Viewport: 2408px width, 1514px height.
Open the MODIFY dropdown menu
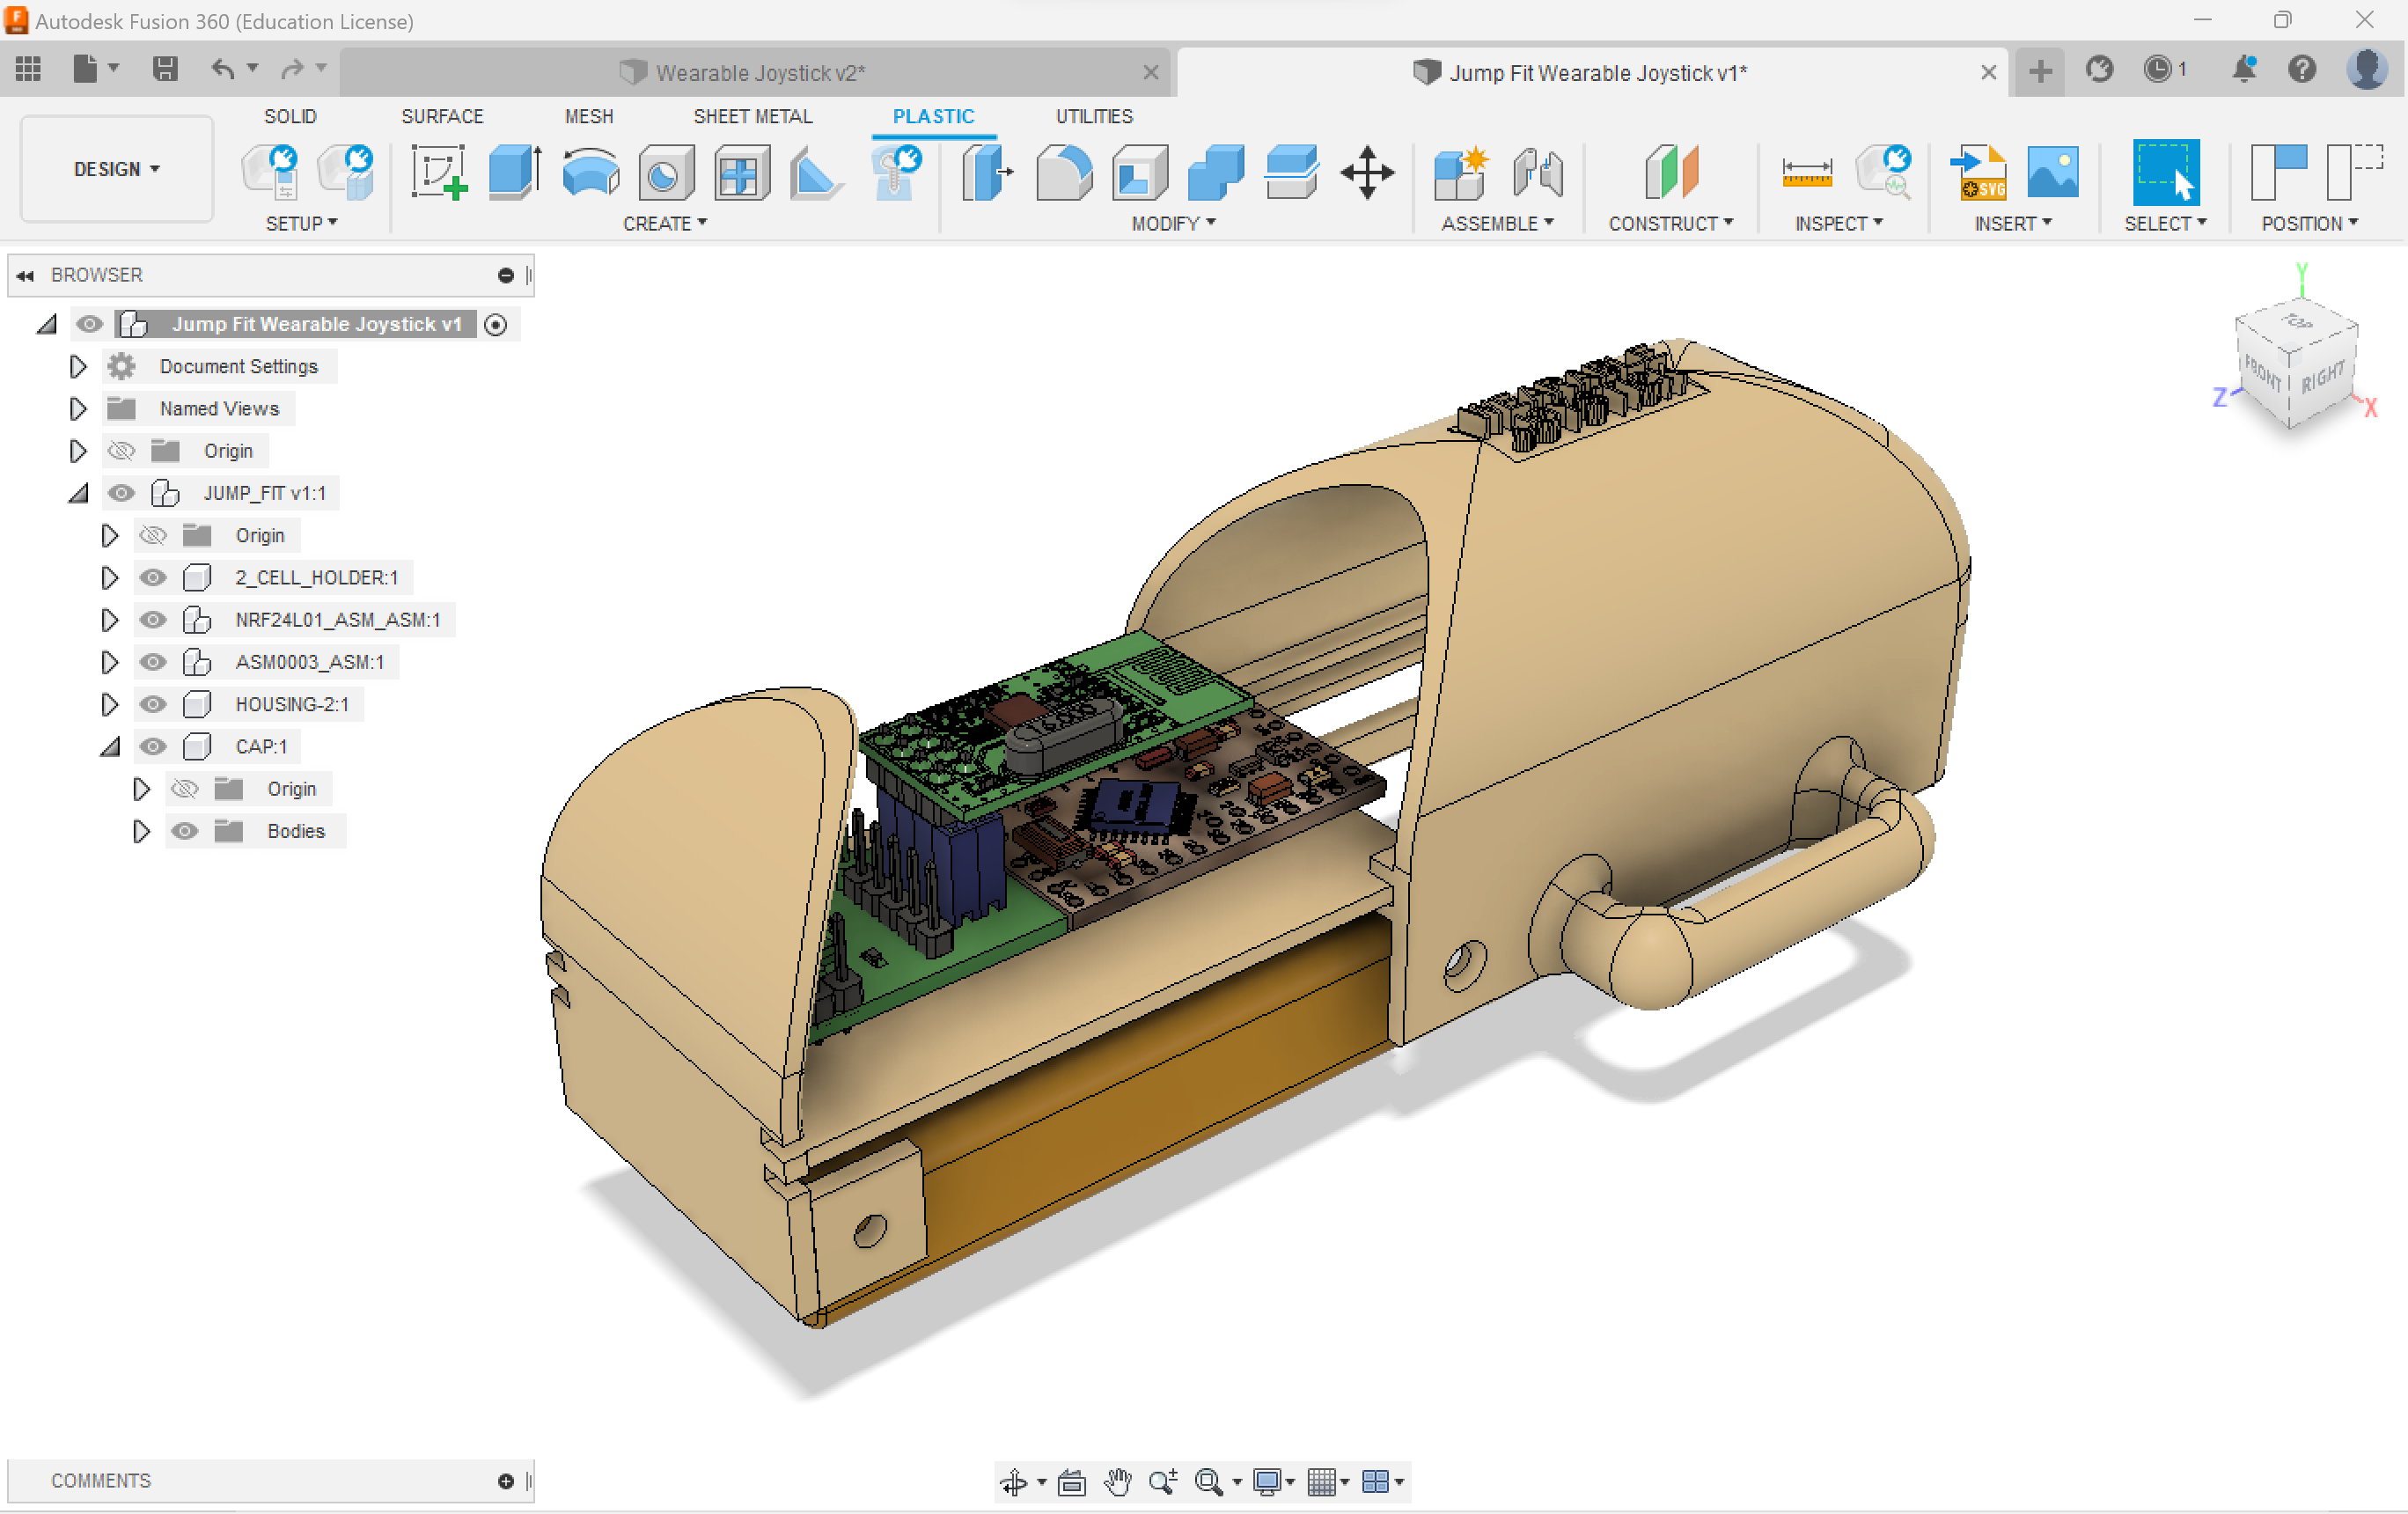1172,223
